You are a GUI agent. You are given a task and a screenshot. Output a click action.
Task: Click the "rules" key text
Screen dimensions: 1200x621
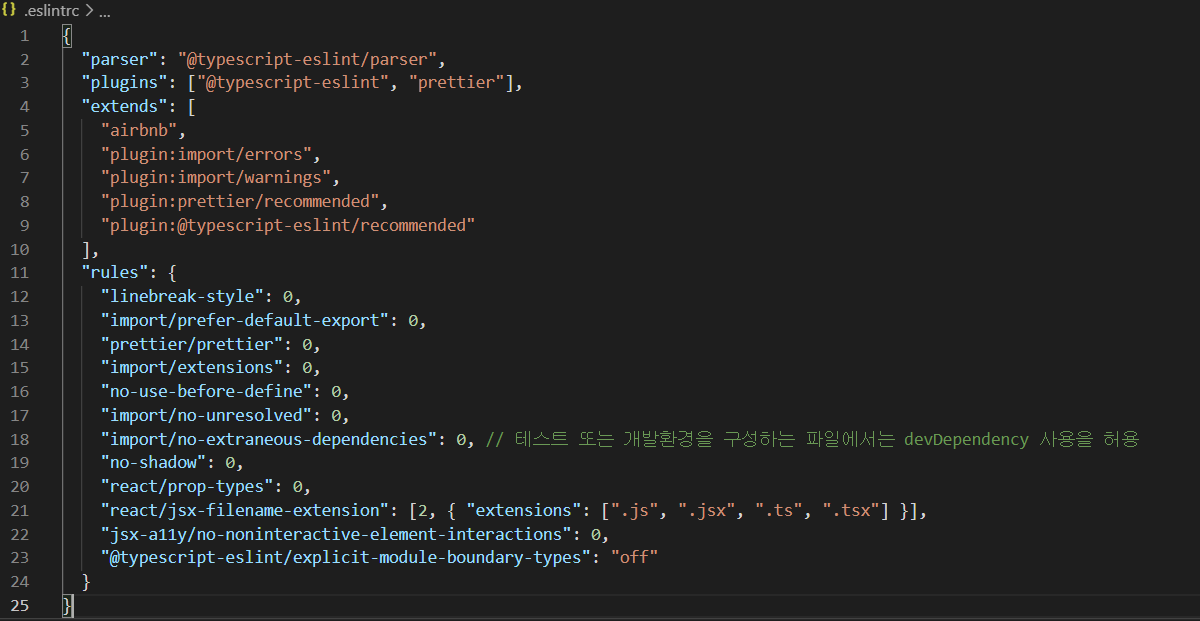click(114, 273)
